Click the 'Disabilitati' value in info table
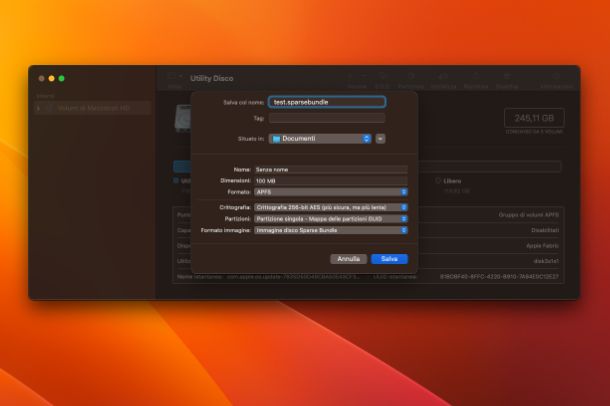 click(545, 230)
